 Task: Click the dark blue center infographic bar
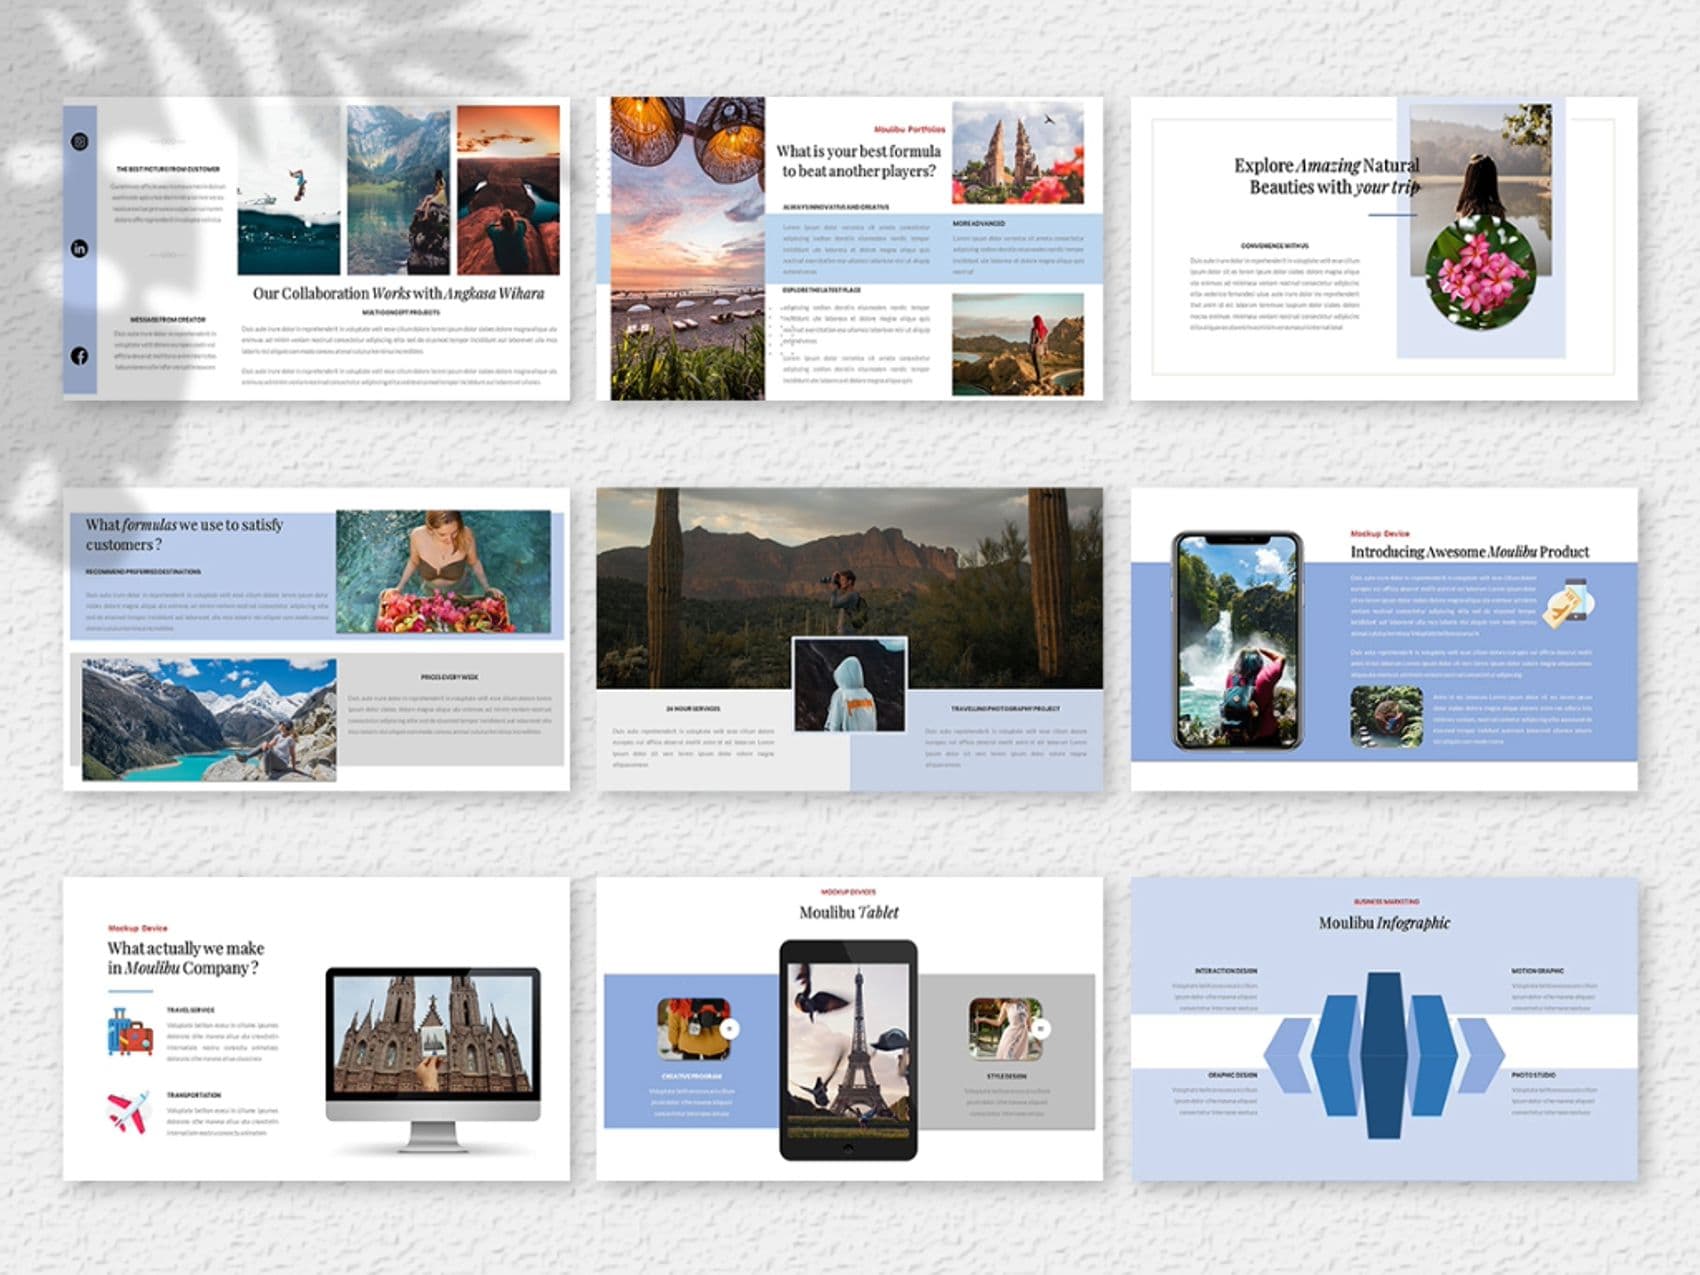pos(1384,1055)
